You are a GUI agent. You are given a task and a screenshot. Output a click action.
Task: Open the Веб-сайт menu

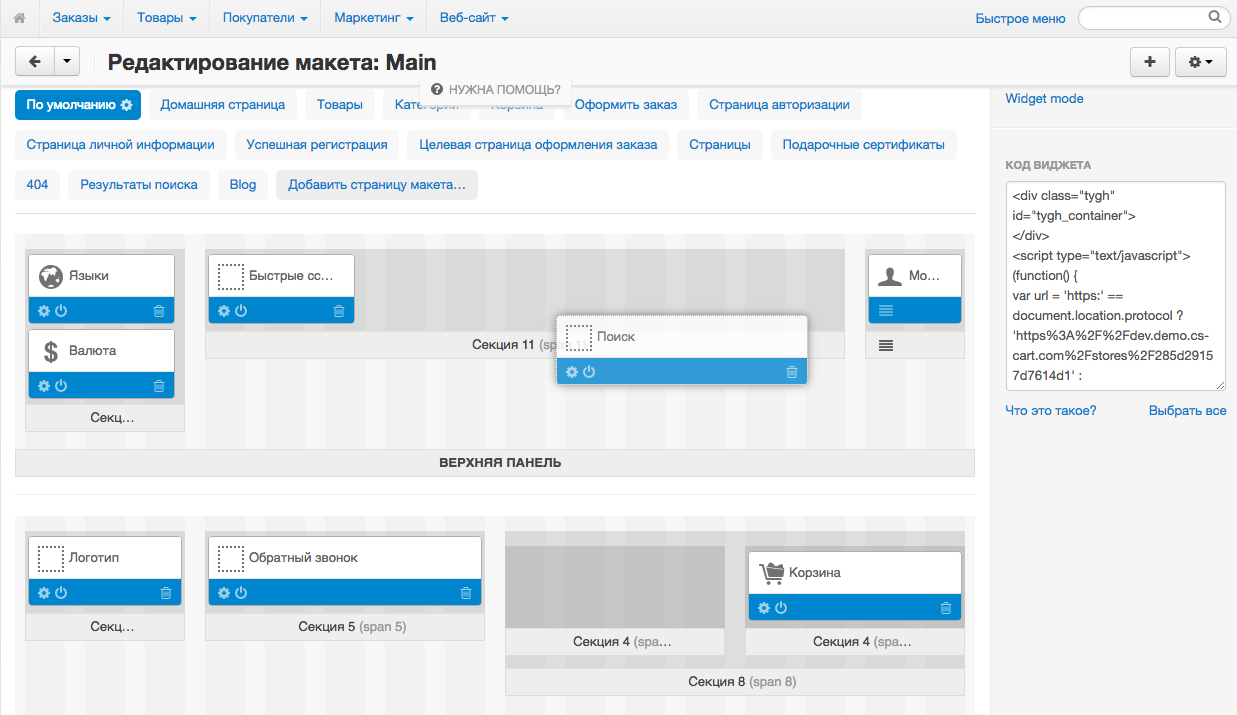coord(474,18)
